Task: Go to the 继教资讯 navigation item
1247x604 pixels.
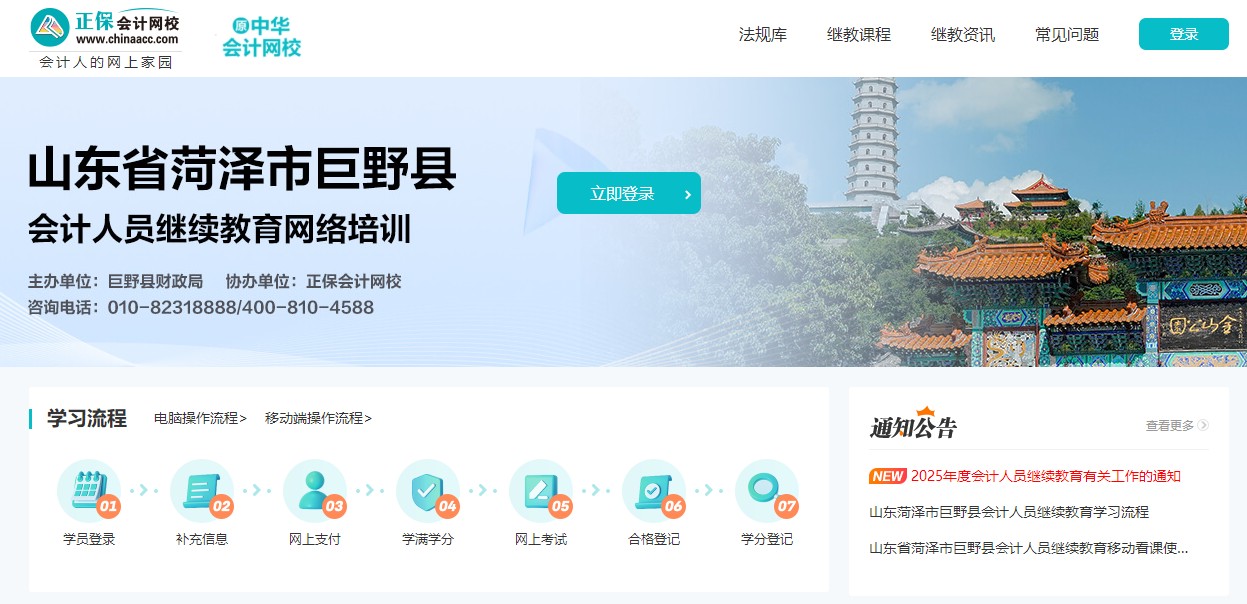Action: (x=963, y=35)
